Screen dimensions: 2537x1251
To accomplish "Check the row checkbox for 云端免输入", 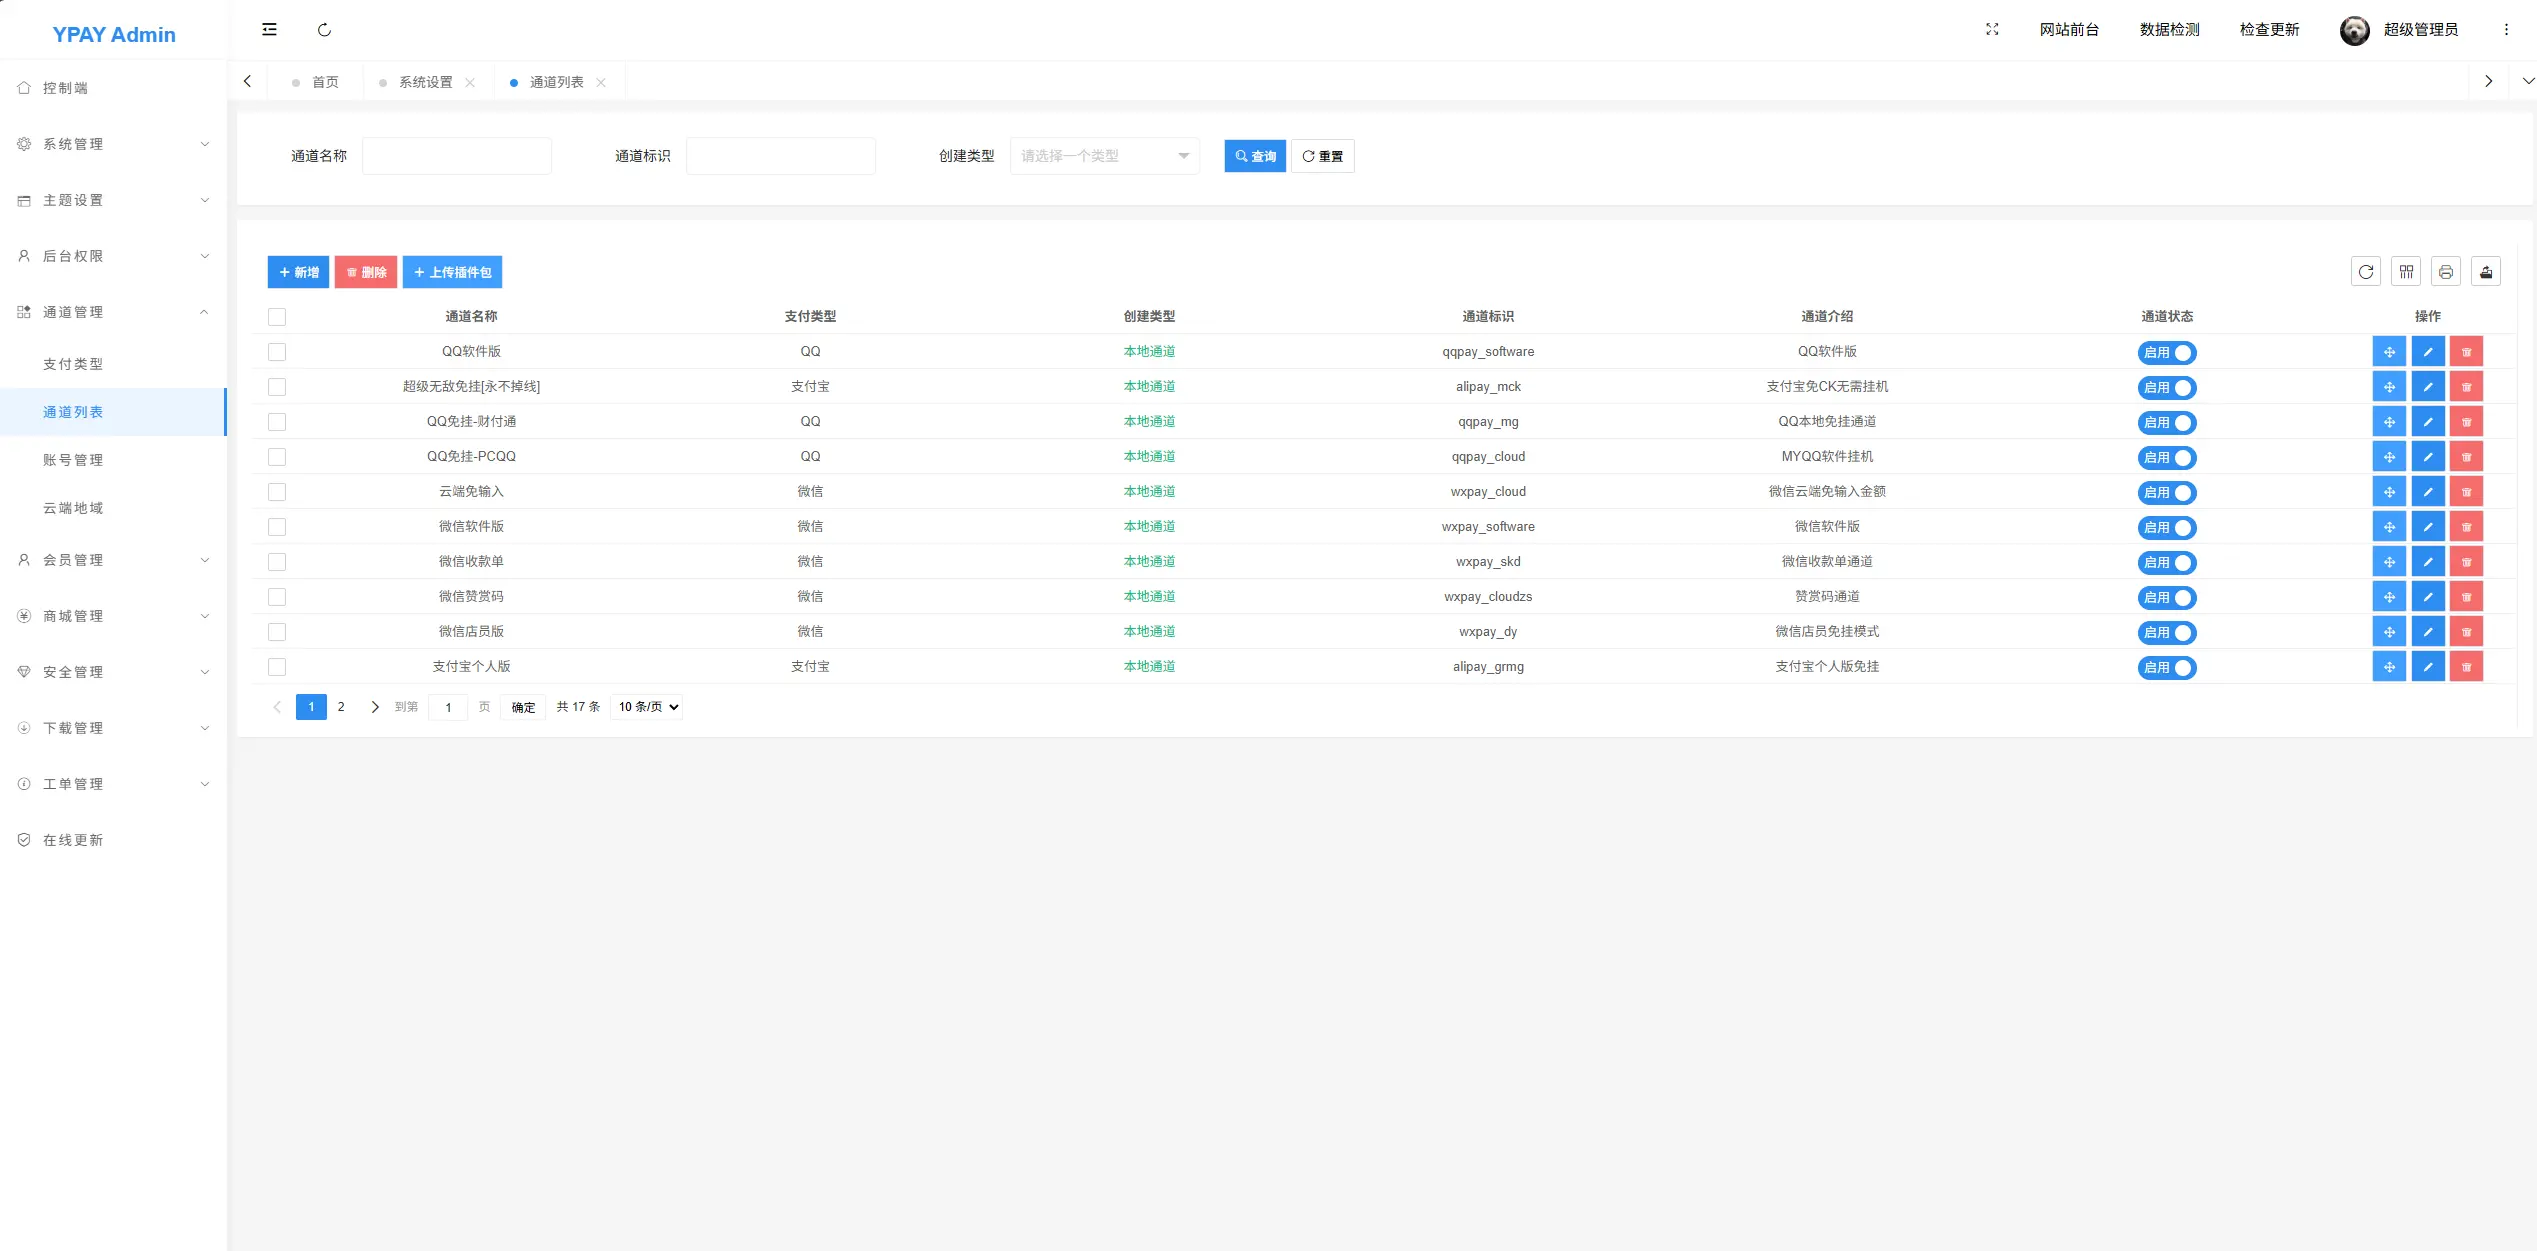I will [277, 492].
